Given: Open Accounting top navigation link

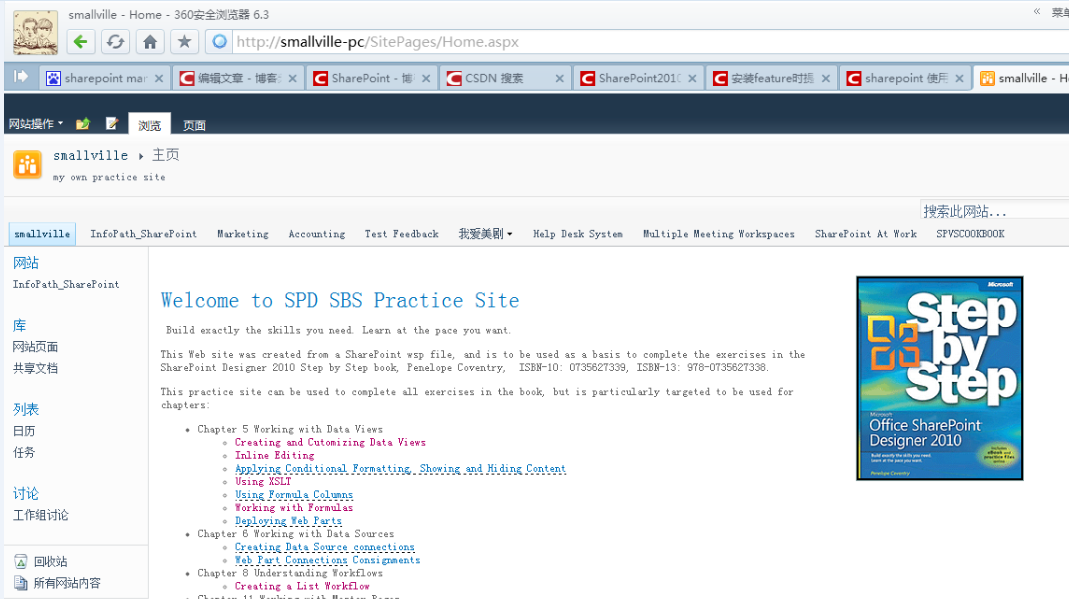Looking at the screenshot, I should pos(317,234).
